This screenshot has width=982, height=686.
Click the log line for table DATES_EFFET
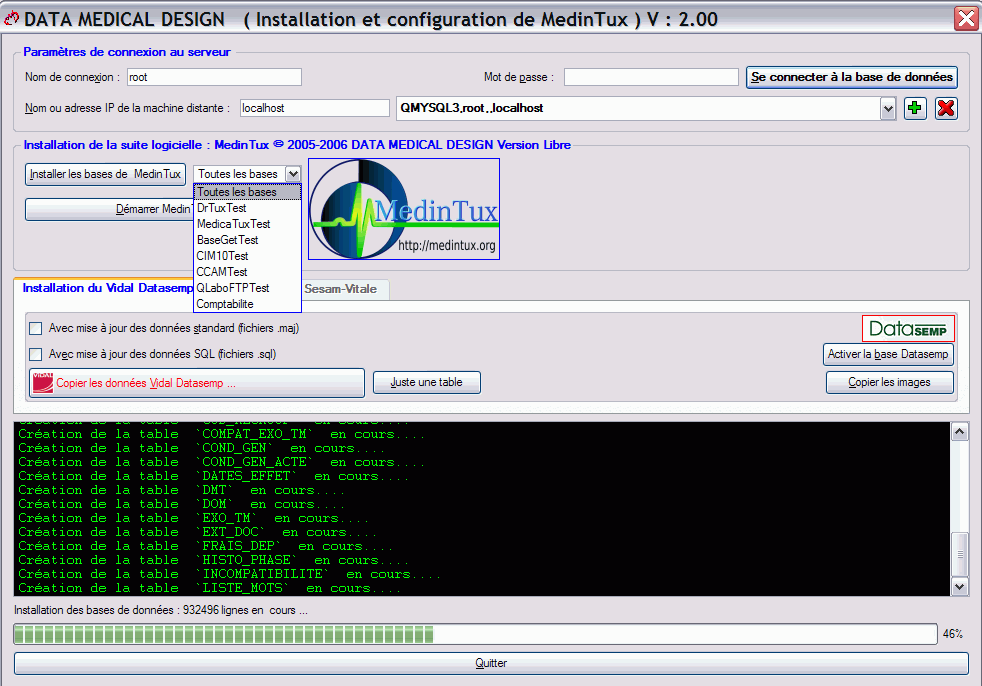(214, 476)
